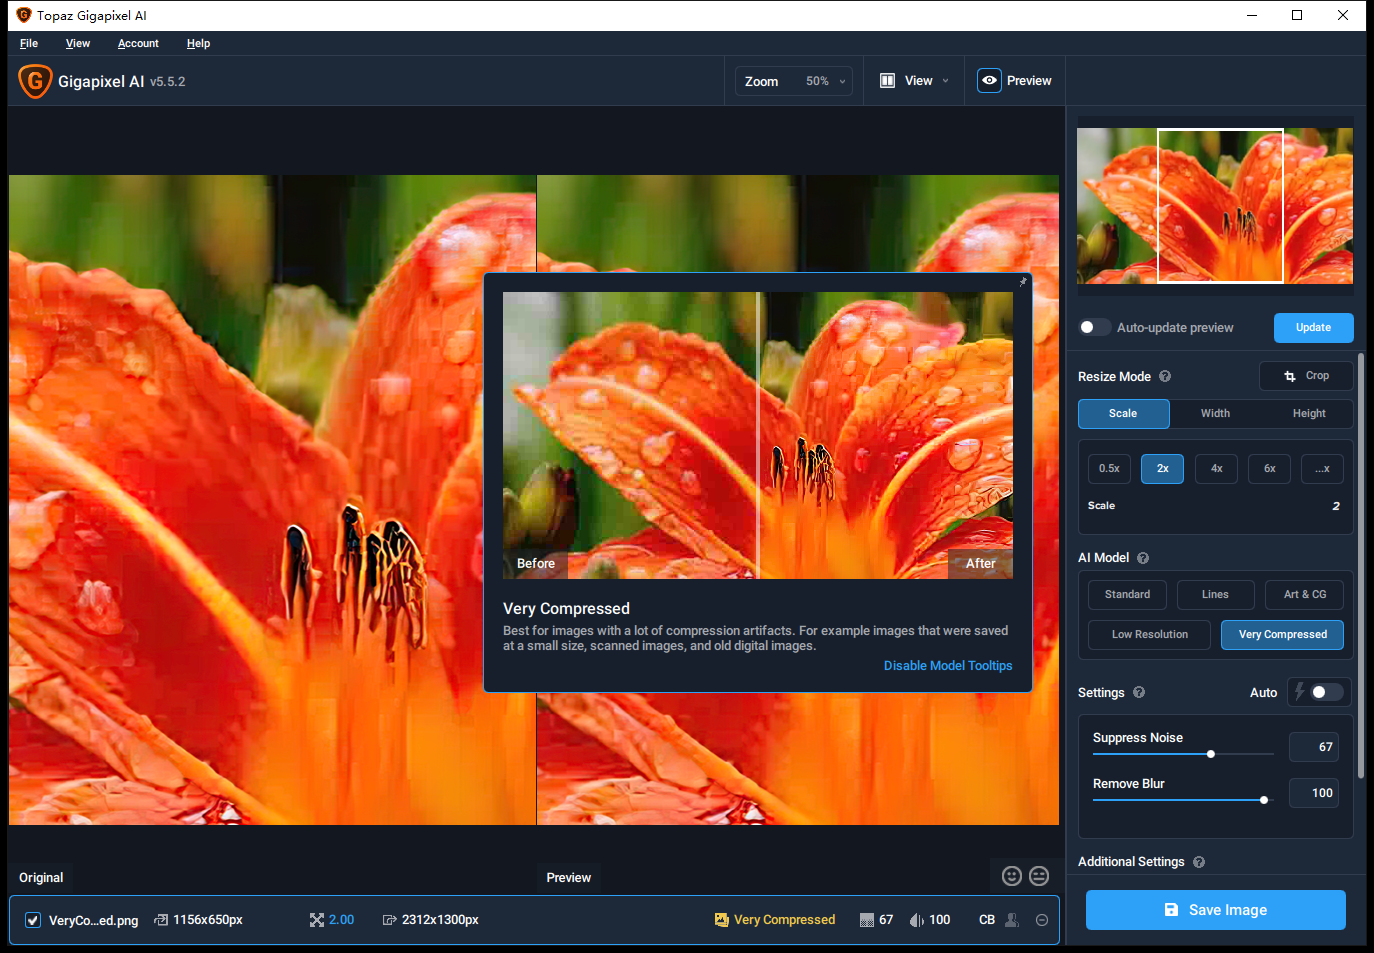Screen dimensions: 1374x953
Task: Click the Save Image button
Action: click(1215, 910)
